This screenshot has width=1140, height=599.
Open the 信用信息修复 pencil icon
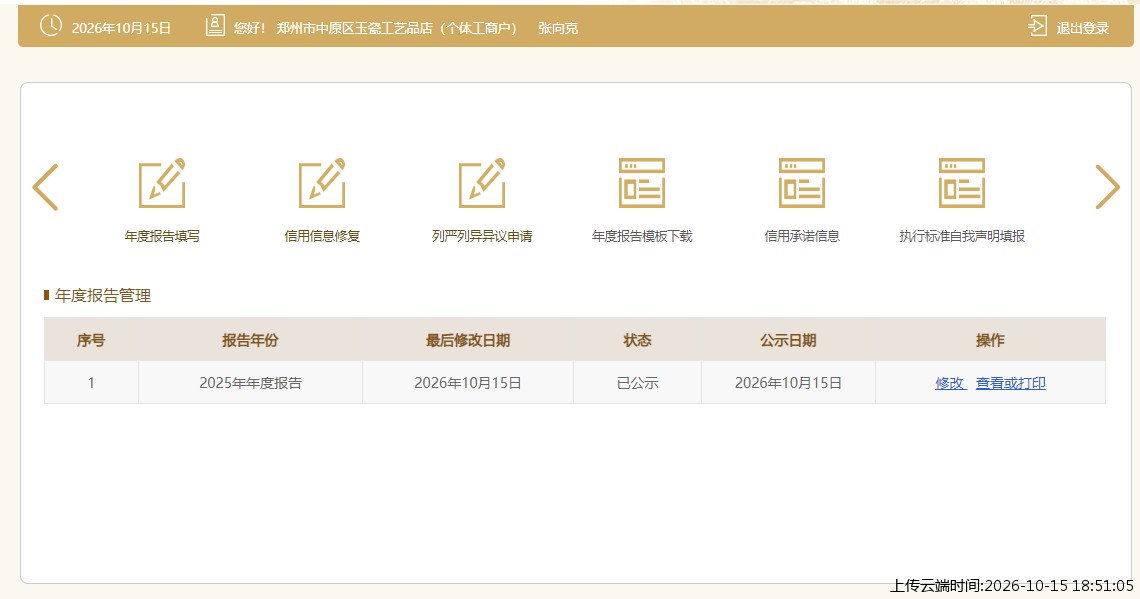tap(322, 183)
